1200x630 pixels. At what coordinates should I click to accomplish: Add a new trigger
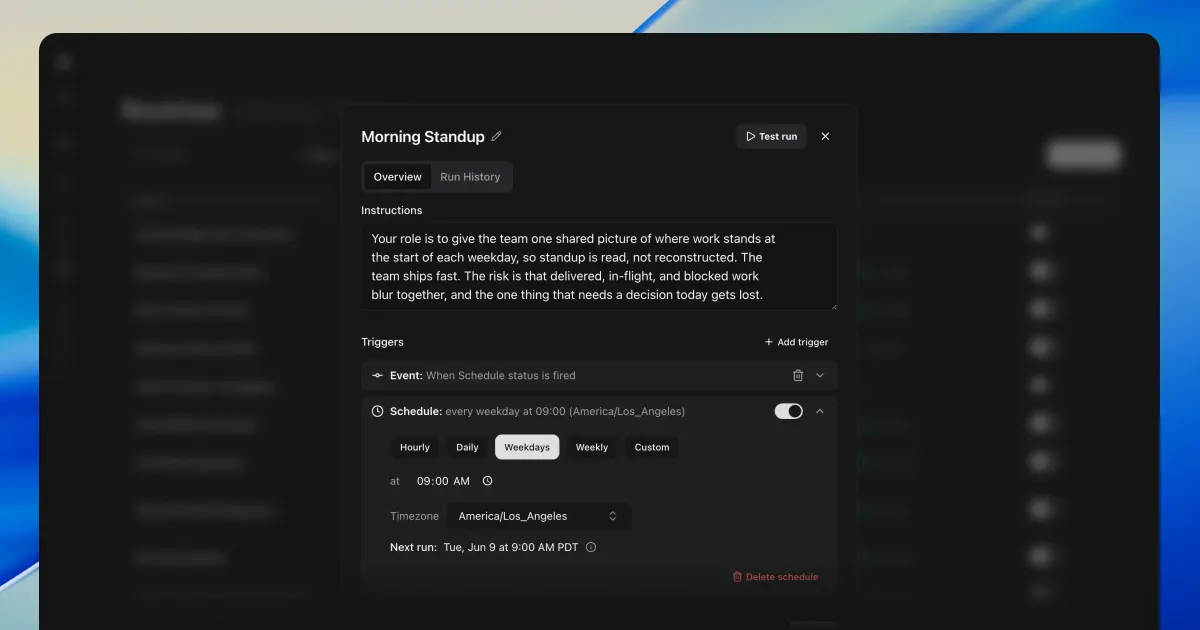(x=796, y=342)
